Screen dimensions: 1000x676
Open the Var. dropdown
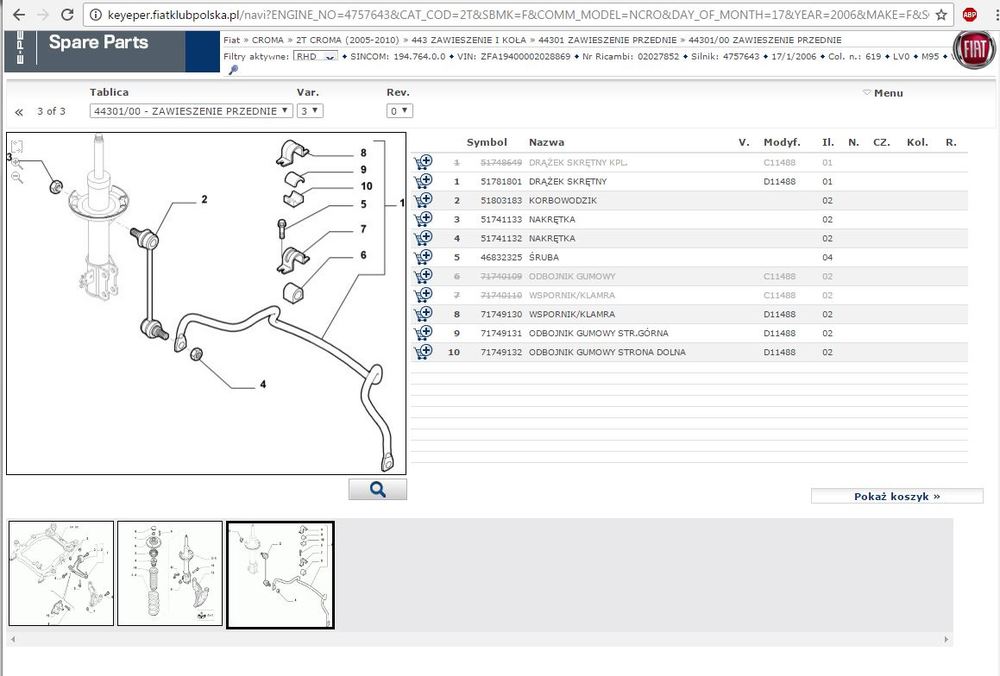tap(310, 111)
